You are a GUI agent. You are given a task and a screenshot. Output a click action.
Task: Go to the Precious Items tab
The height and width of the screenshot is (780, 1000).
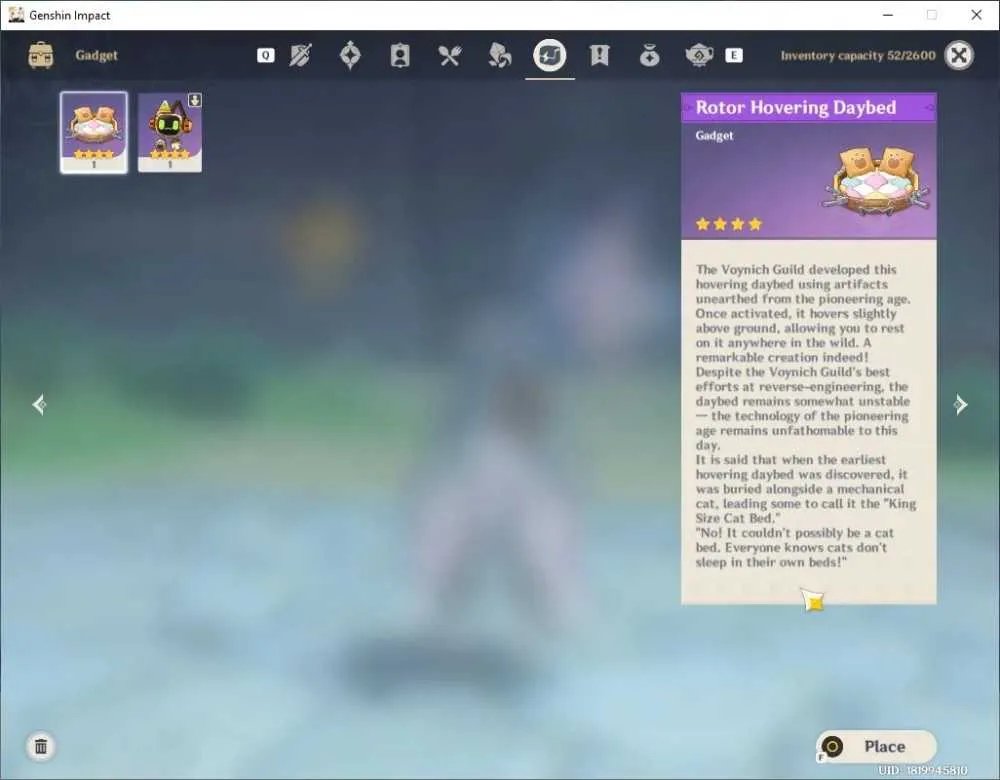click(x=649, y=55)
